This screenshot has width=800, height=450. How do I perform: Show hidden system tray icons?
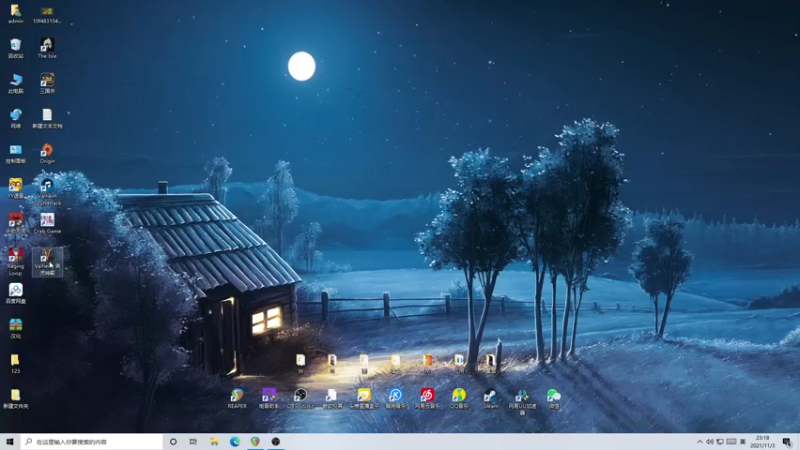tap(699, 441)
